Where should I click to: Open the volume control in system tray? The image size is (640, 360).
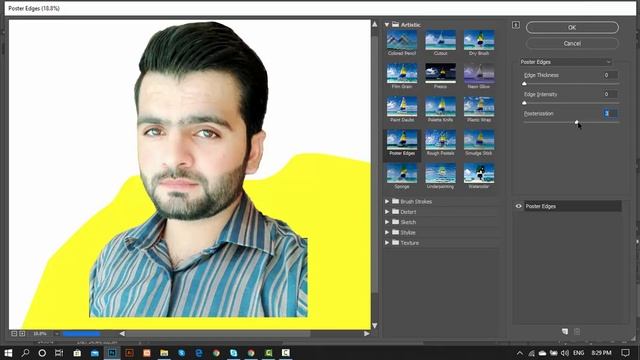click(565, 353)
